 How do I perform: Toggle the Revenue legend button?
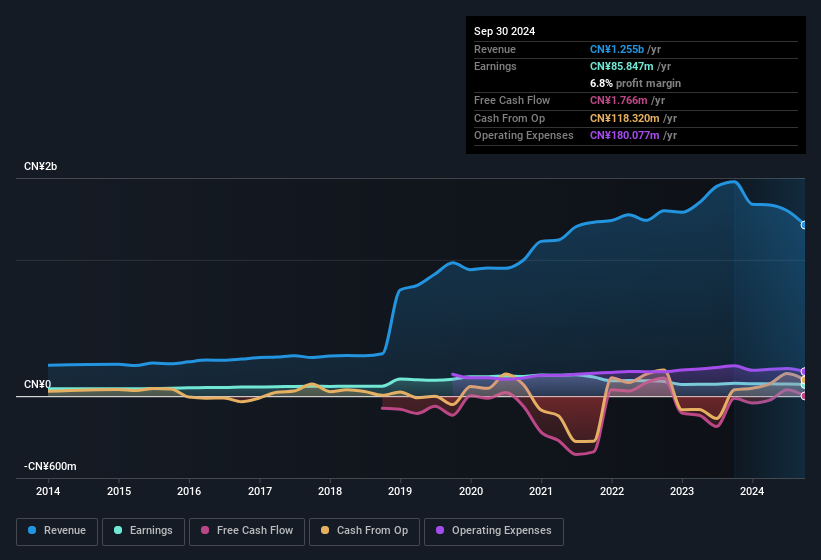pos(57,531)
